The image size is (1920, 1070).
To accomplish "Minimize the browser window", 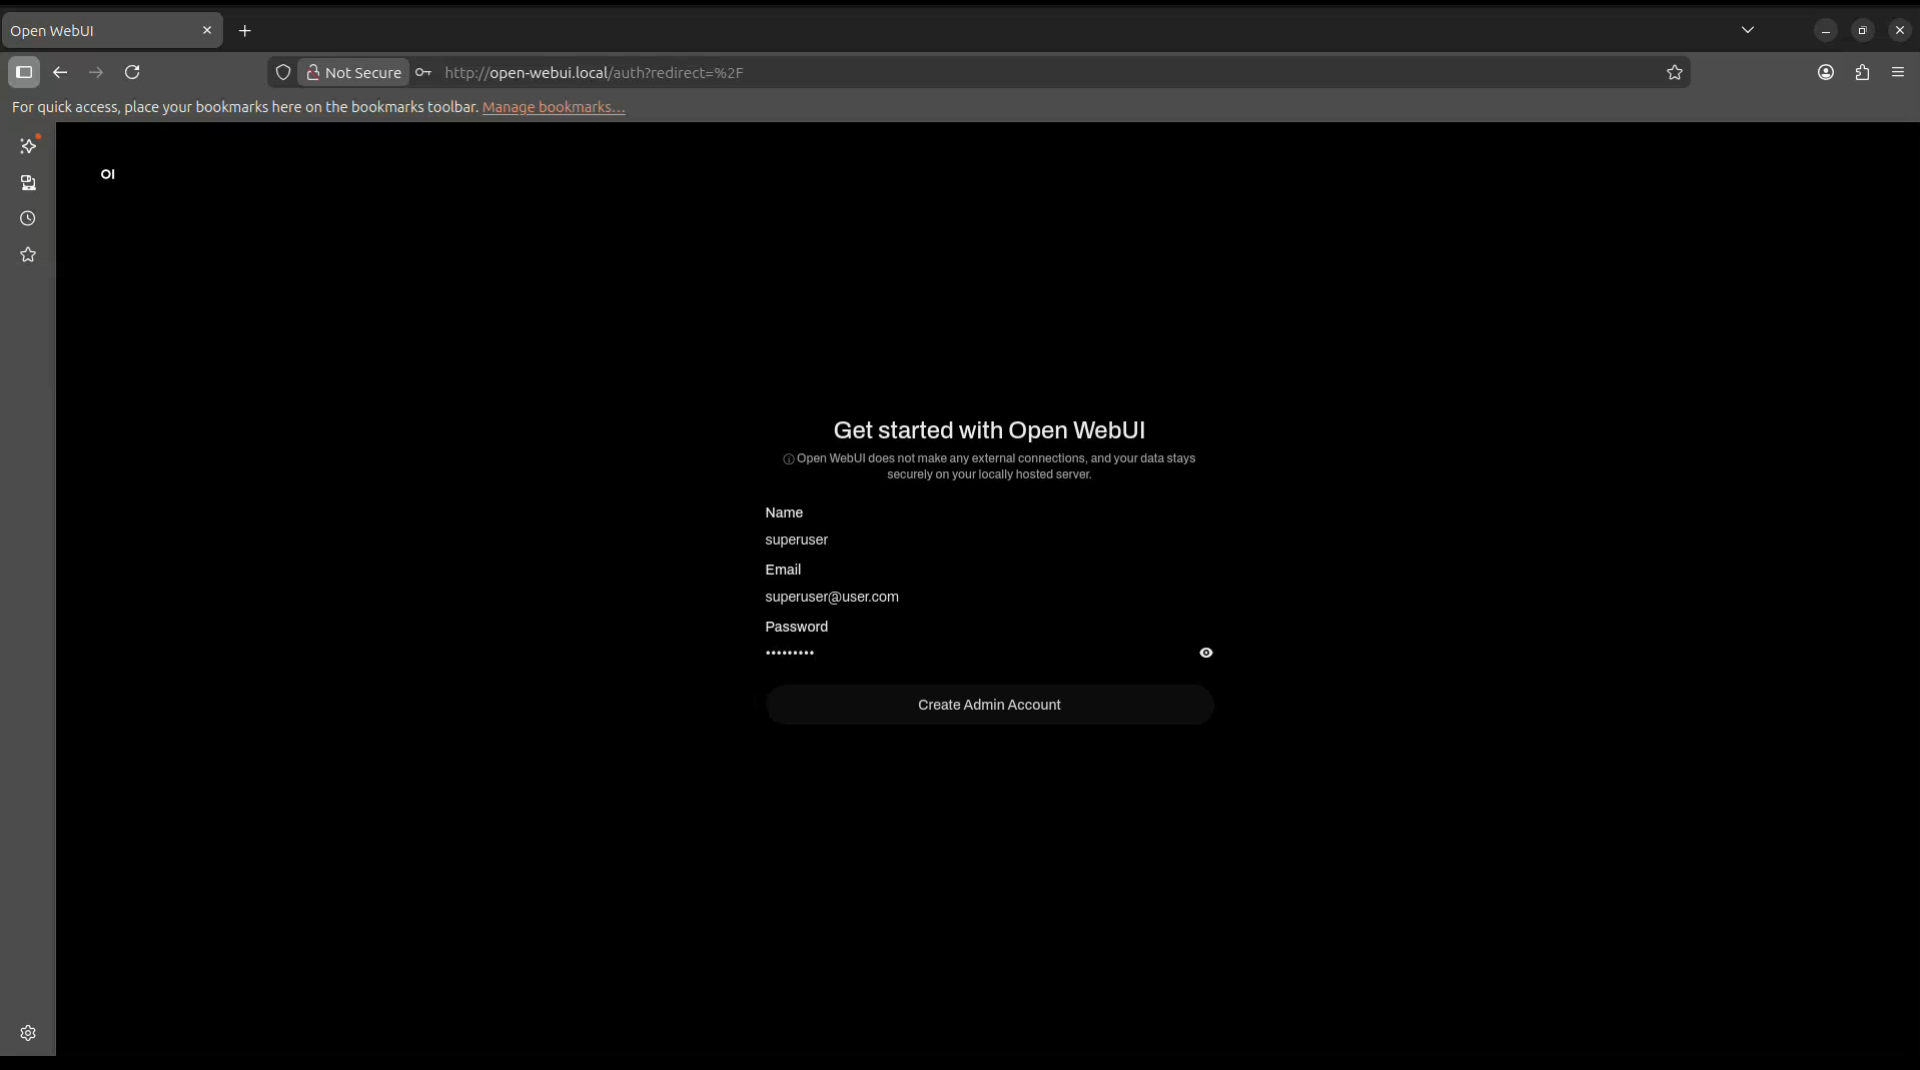I will (1826, 31).
